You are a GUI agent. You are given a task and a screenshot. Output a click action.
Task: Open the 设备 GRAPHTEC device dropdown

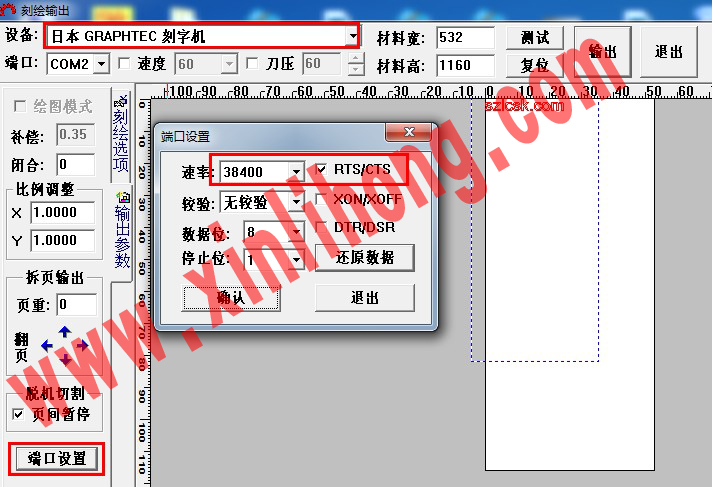pyautogui.click(x=352, y=37)
